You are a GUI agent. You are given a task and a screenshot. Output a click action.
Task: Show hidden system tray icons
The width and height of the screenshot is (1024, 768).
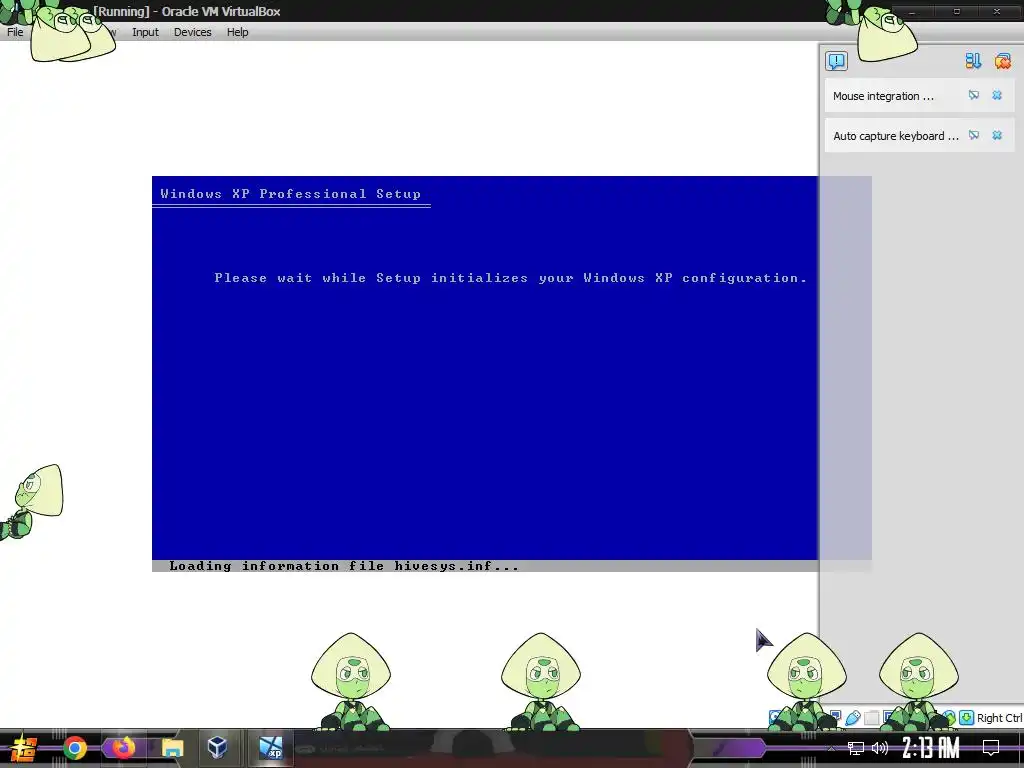click(x=831, y=748)
